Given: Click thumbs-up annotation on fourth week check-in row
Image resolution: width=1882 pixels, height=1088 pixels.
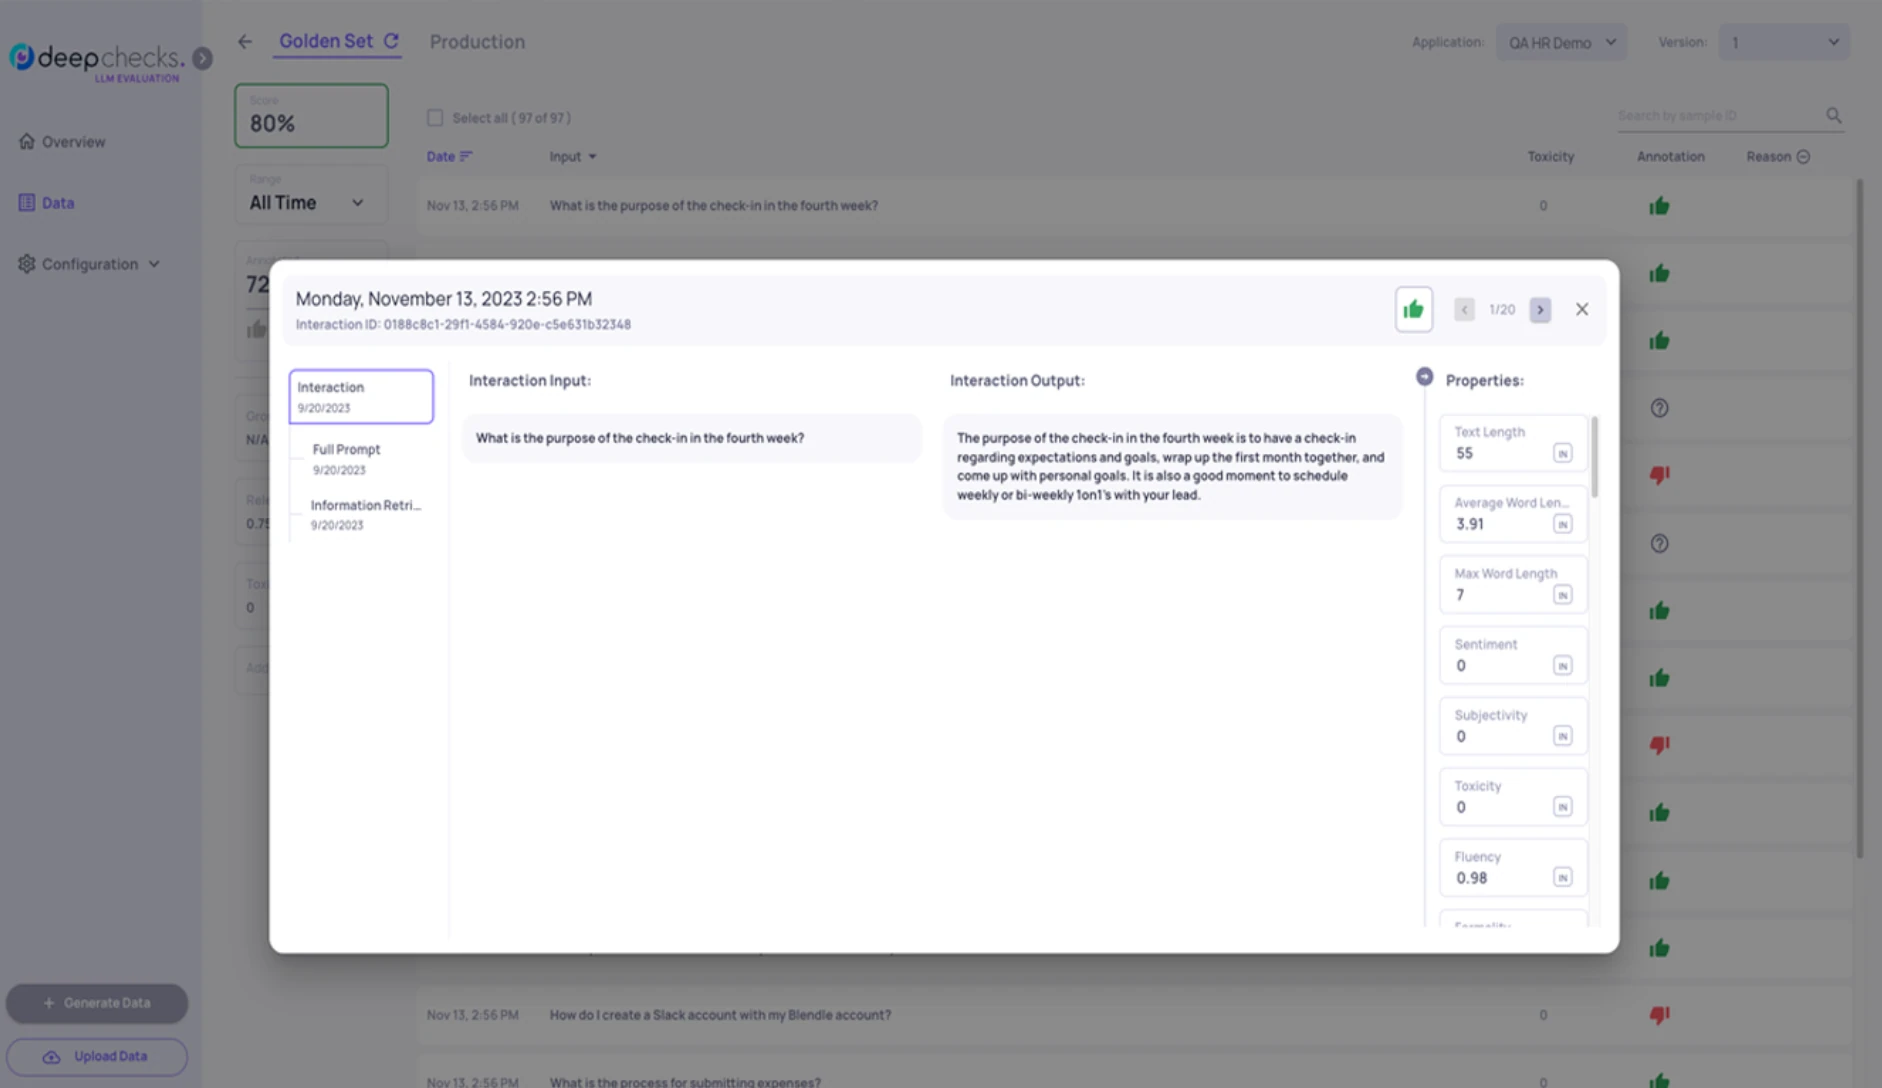Looking at the screenshot, I should pos(1659,206).
